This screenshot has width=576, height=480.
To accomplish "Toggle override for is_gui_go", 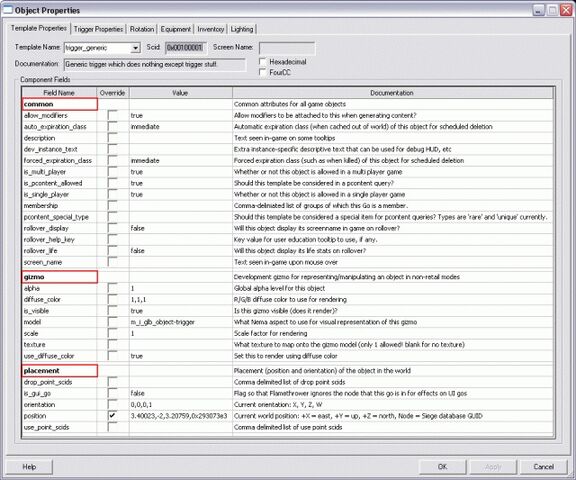I will tap(112, 393).
